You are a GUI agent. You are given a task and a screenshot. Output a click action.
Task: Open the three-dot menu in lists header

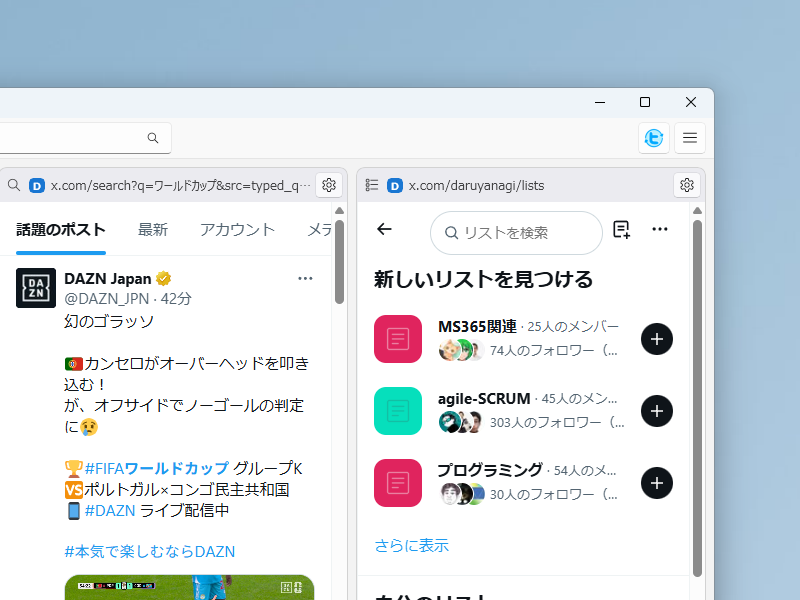click(x=660, y=229)
